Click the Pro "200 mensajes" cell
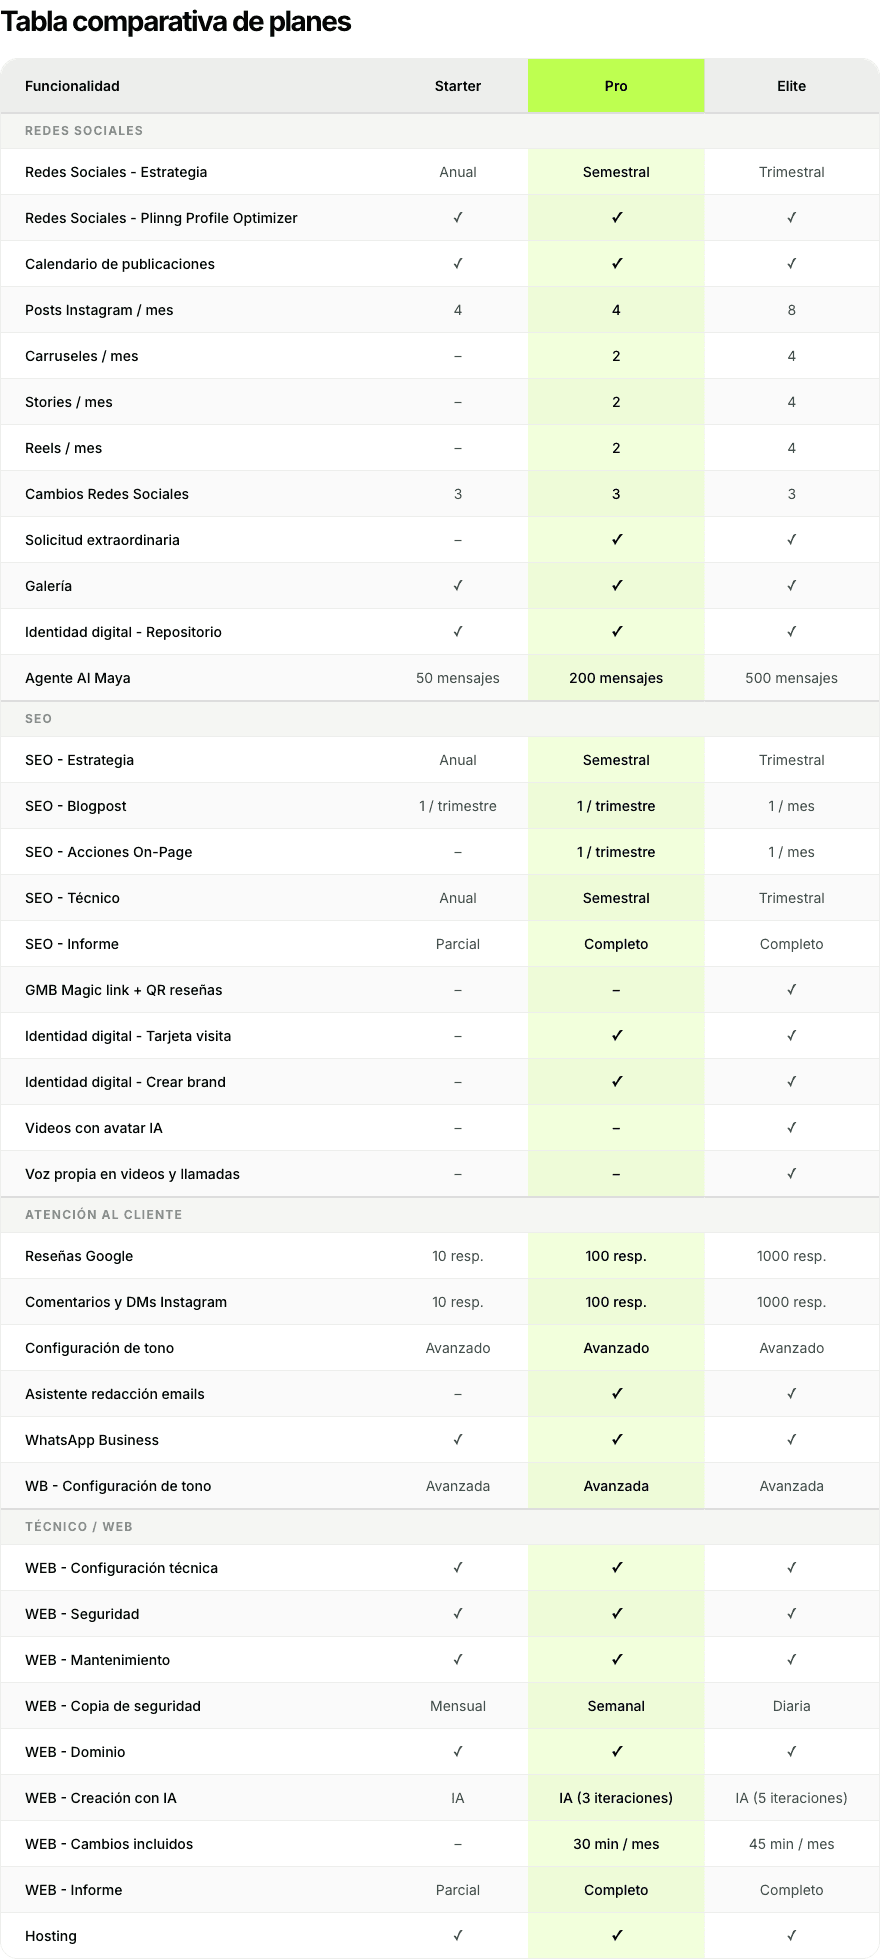This screenshot has height=1959, width=880. pos(616,678)
